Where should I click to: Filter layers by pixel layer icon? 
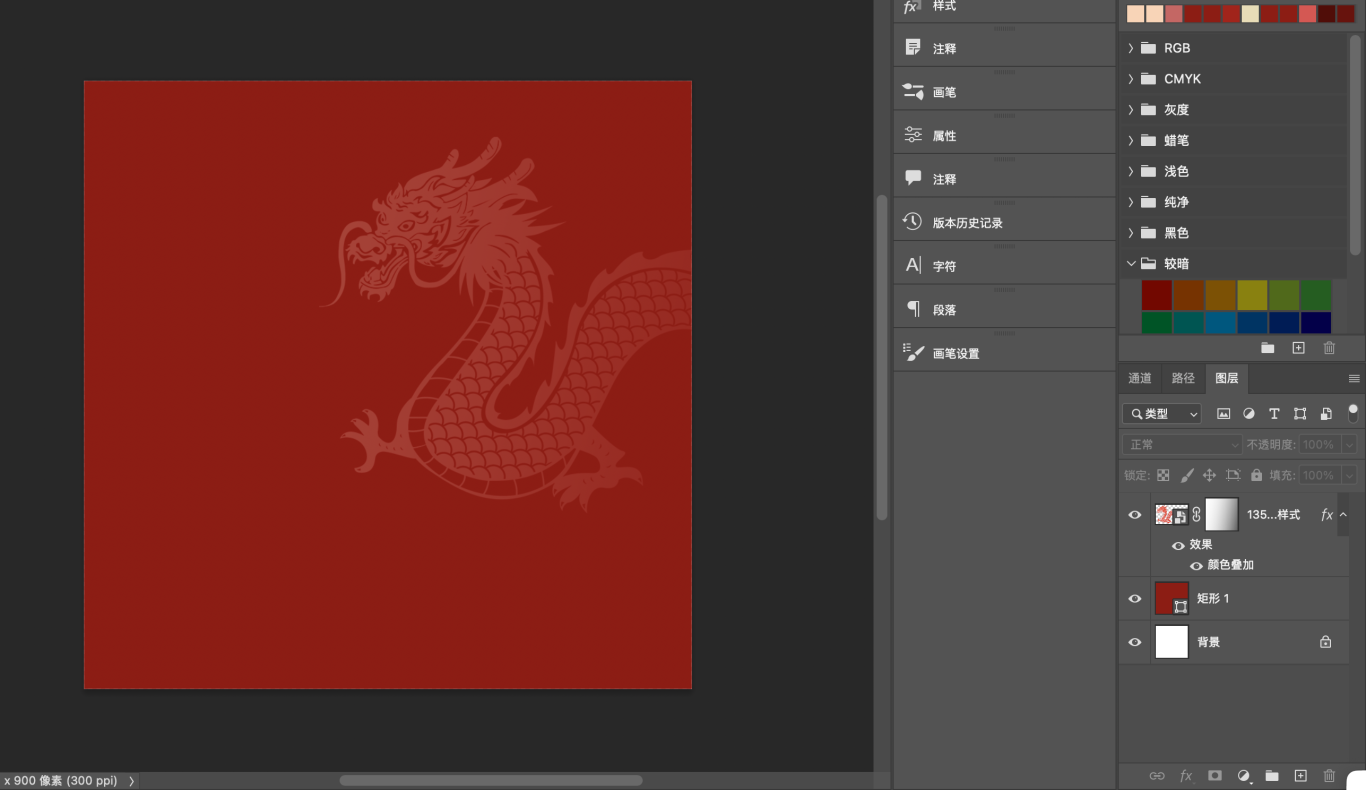tap(1223, 414)
